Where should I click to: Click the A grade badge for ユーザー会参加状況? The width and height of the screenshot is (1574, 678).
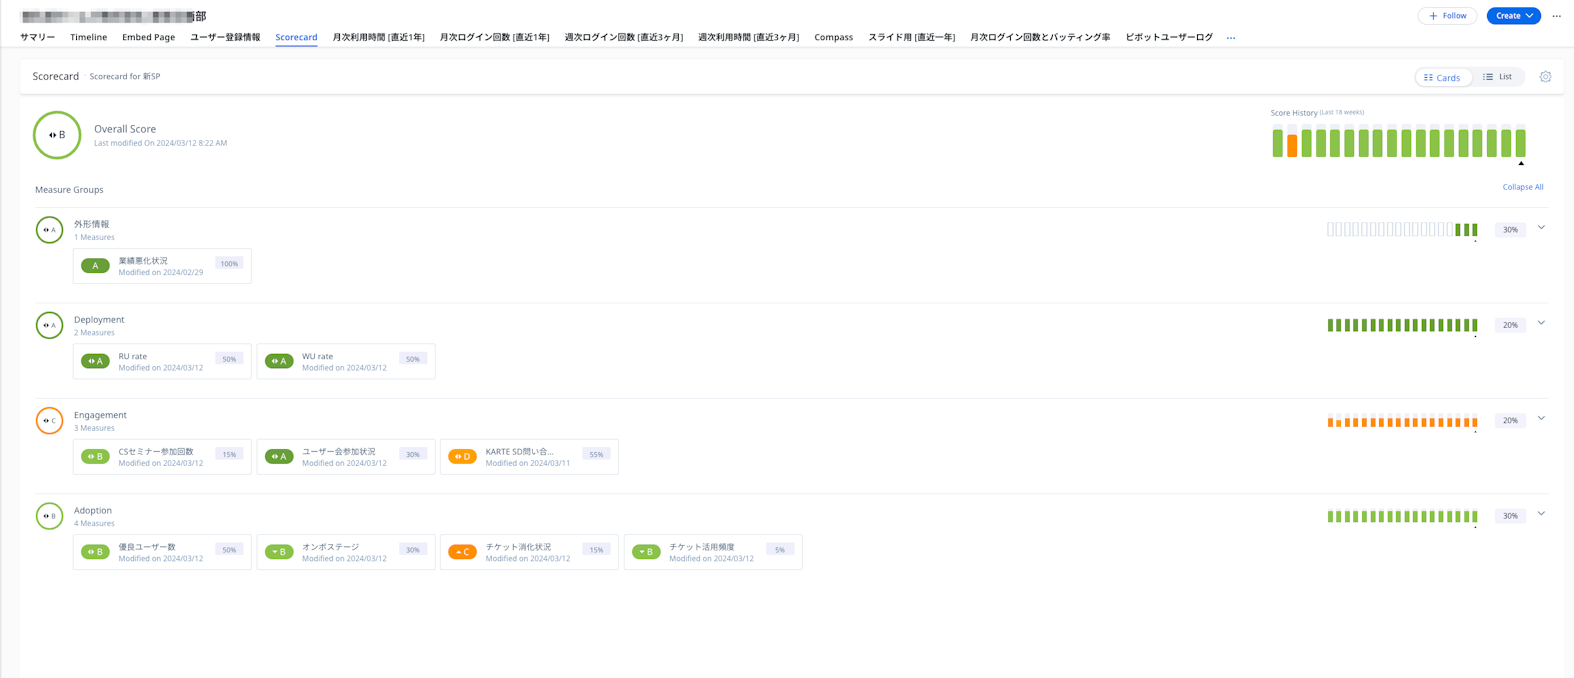(279, 457)
